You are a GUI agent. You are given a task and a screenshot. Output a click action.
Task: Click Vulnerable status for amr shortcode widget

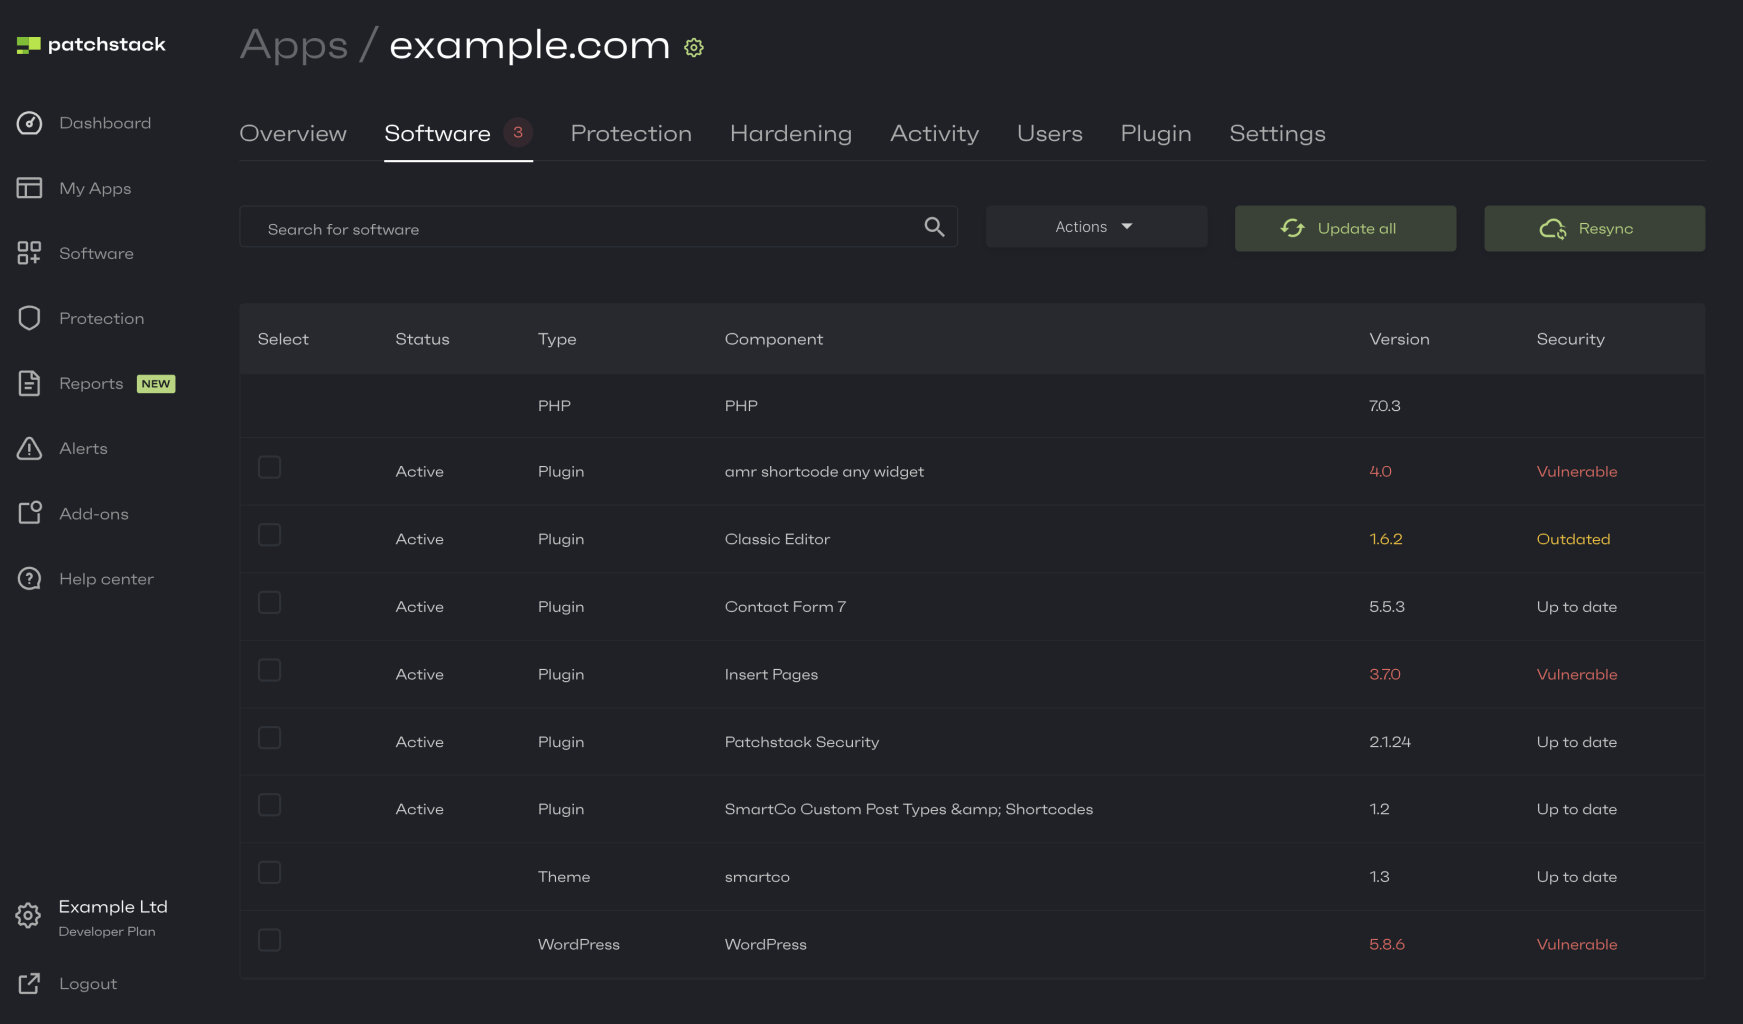(1576, 472)
